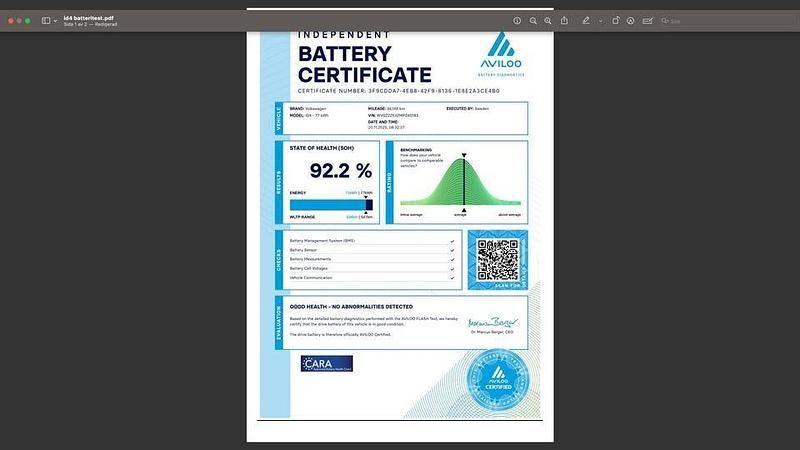
Task: Toggle the sidebar view button
Action: [46, 20]
